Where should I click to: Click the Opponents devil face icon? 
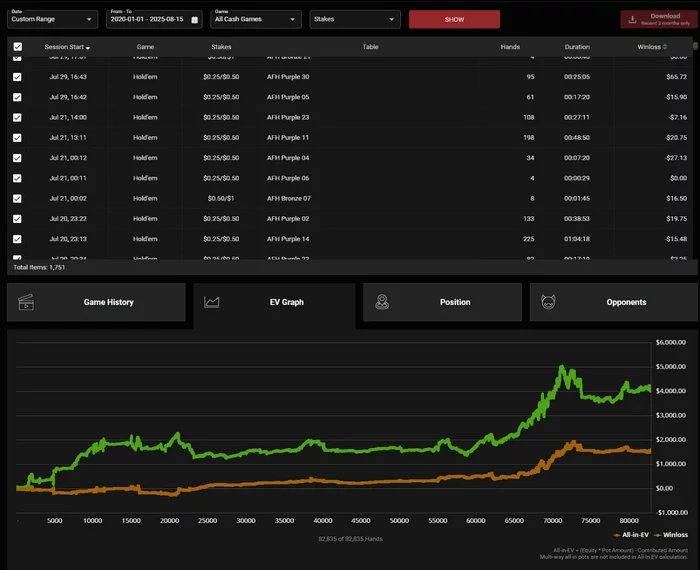click(x=548, y=302)
